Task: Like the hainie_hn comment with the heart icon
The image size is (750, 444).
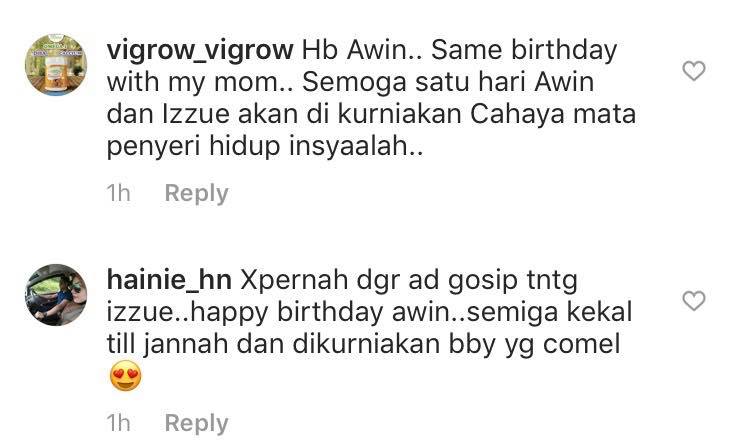Action: click(694, 301)
